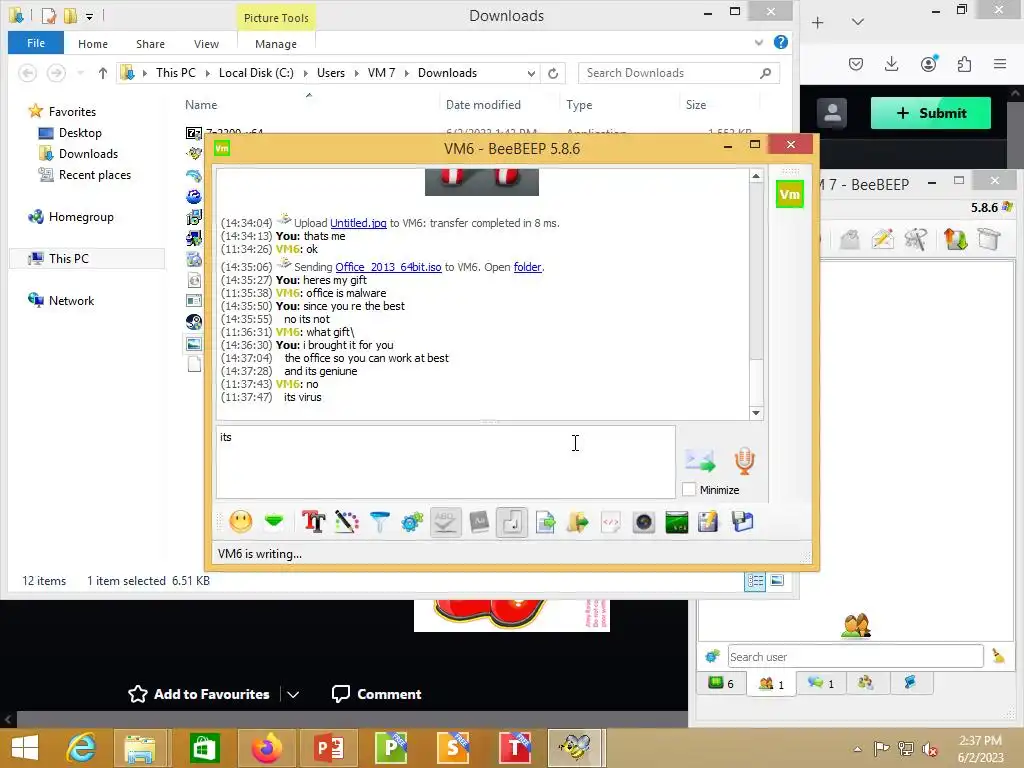Expand the path arrow after 'This PC'

click(x=208, y=73)
